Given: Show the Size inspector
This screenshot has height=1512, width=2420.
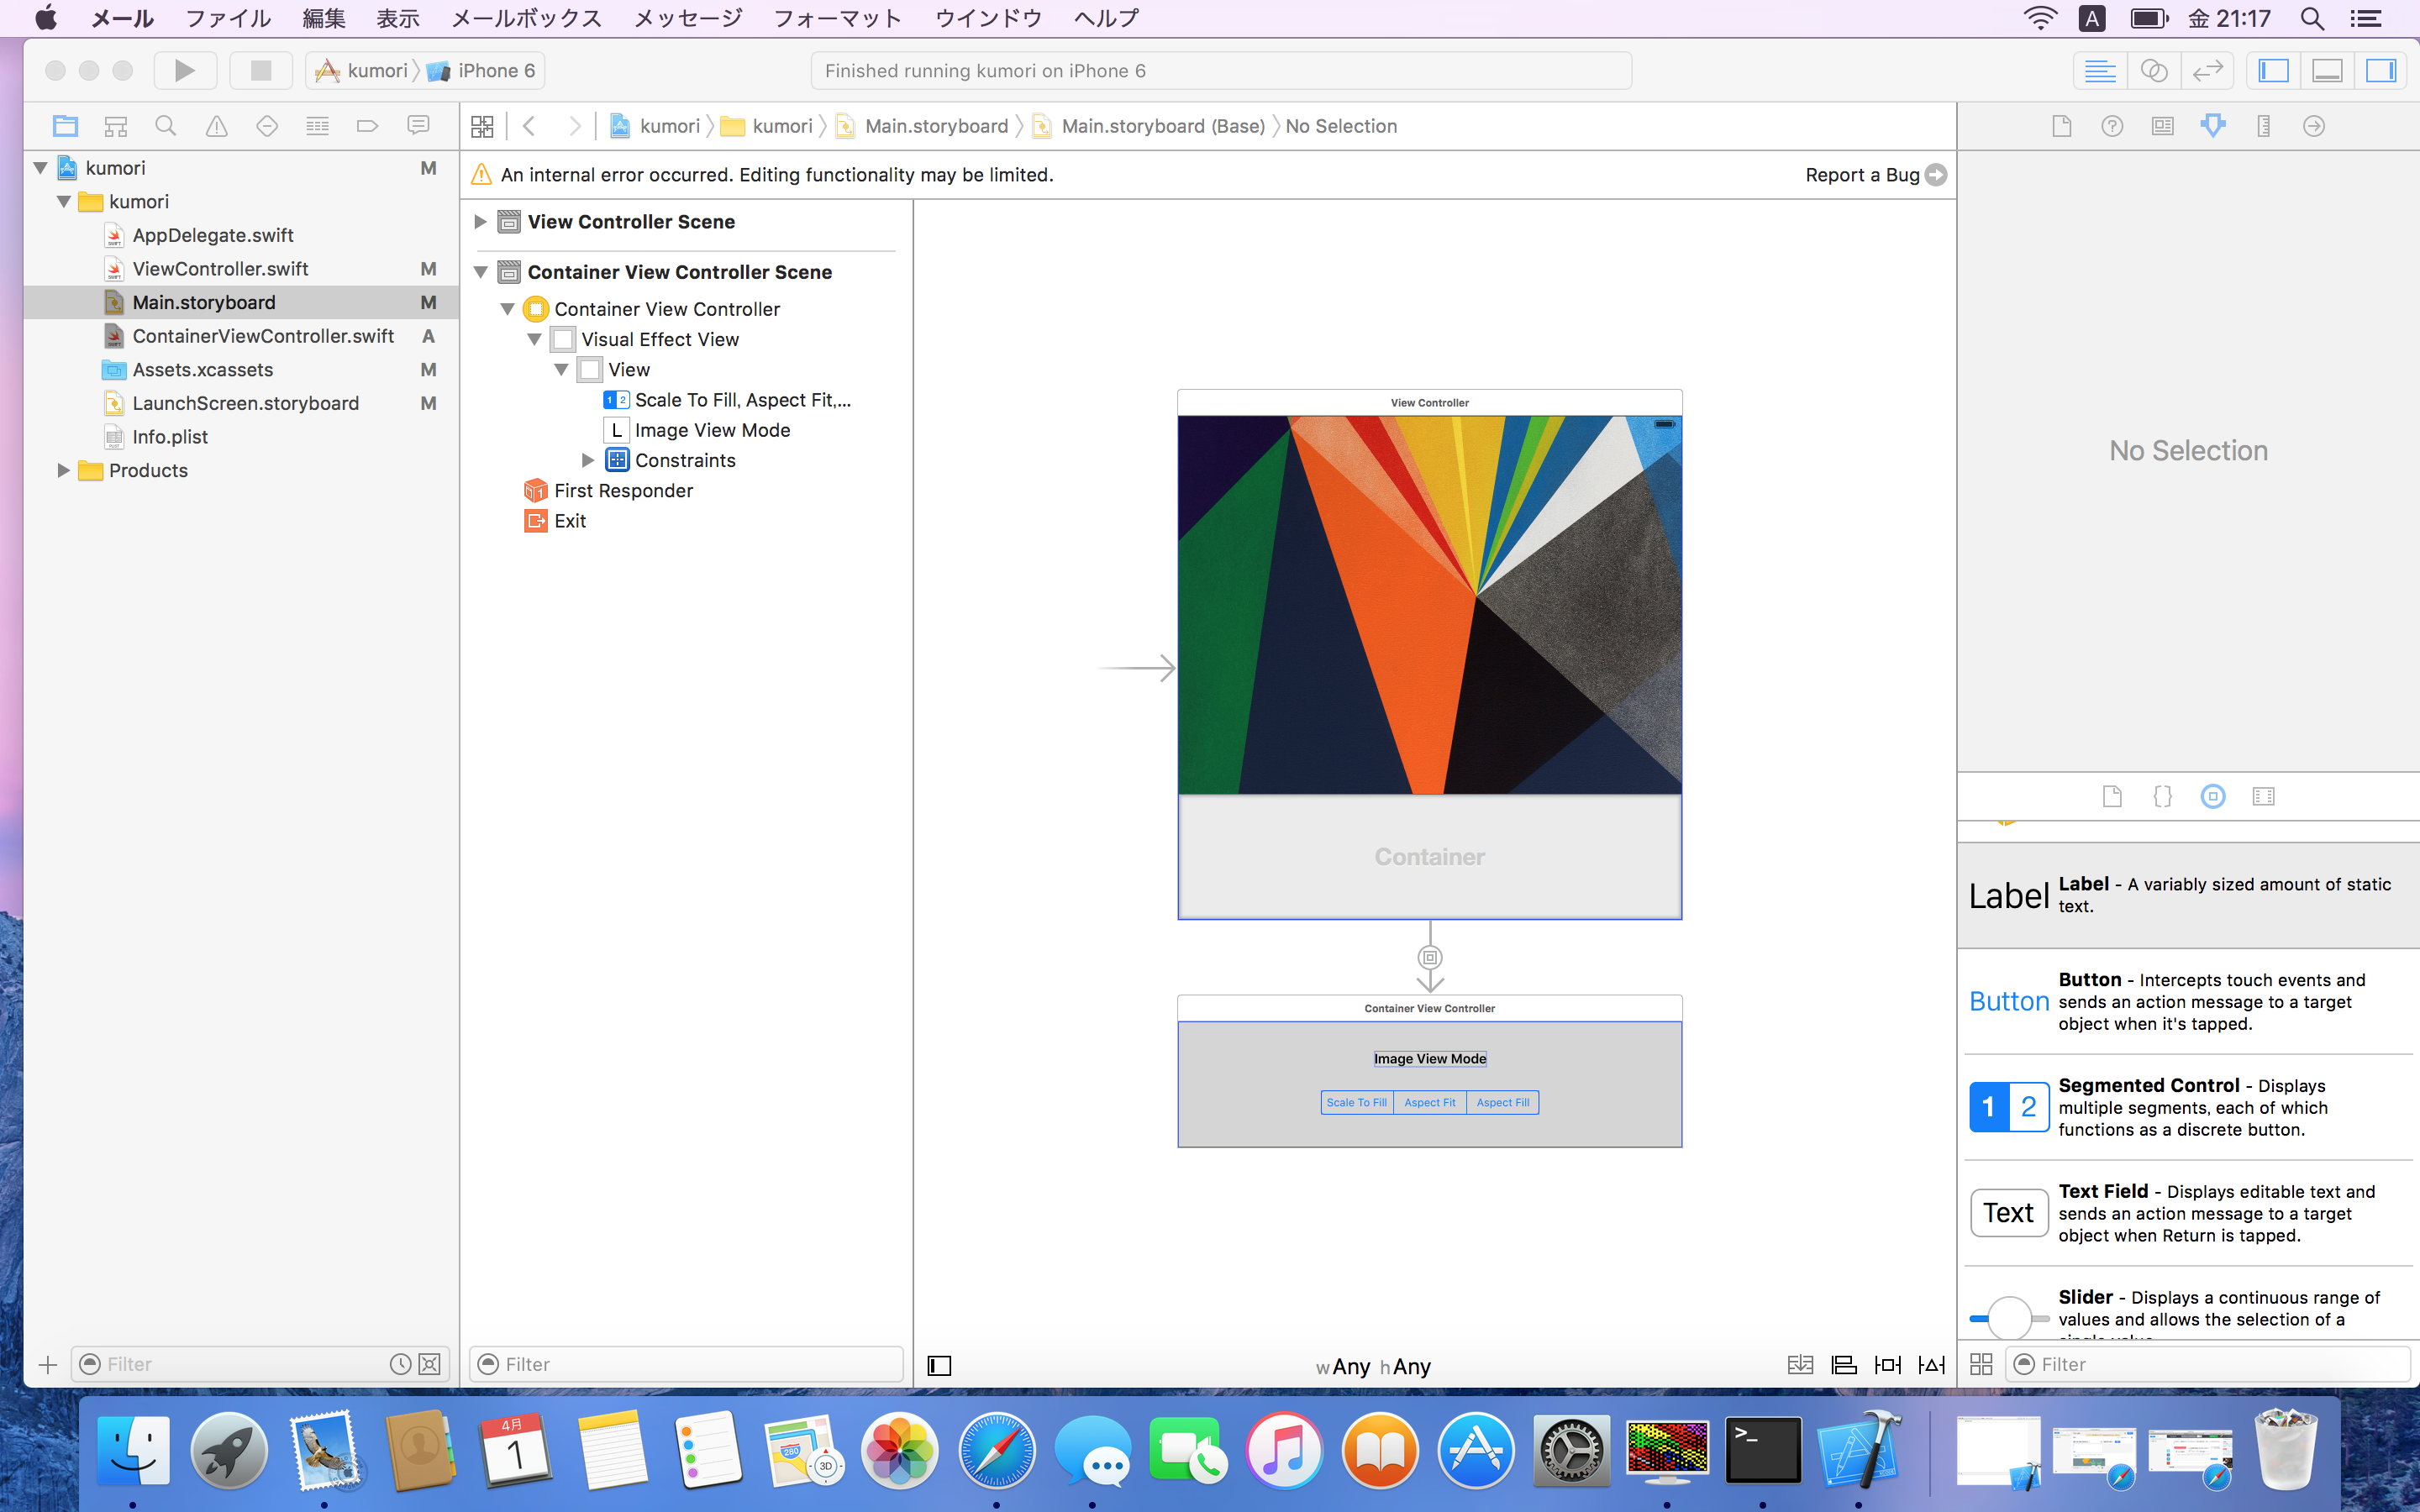Looking at the screenshot, I should point(2264,126).
